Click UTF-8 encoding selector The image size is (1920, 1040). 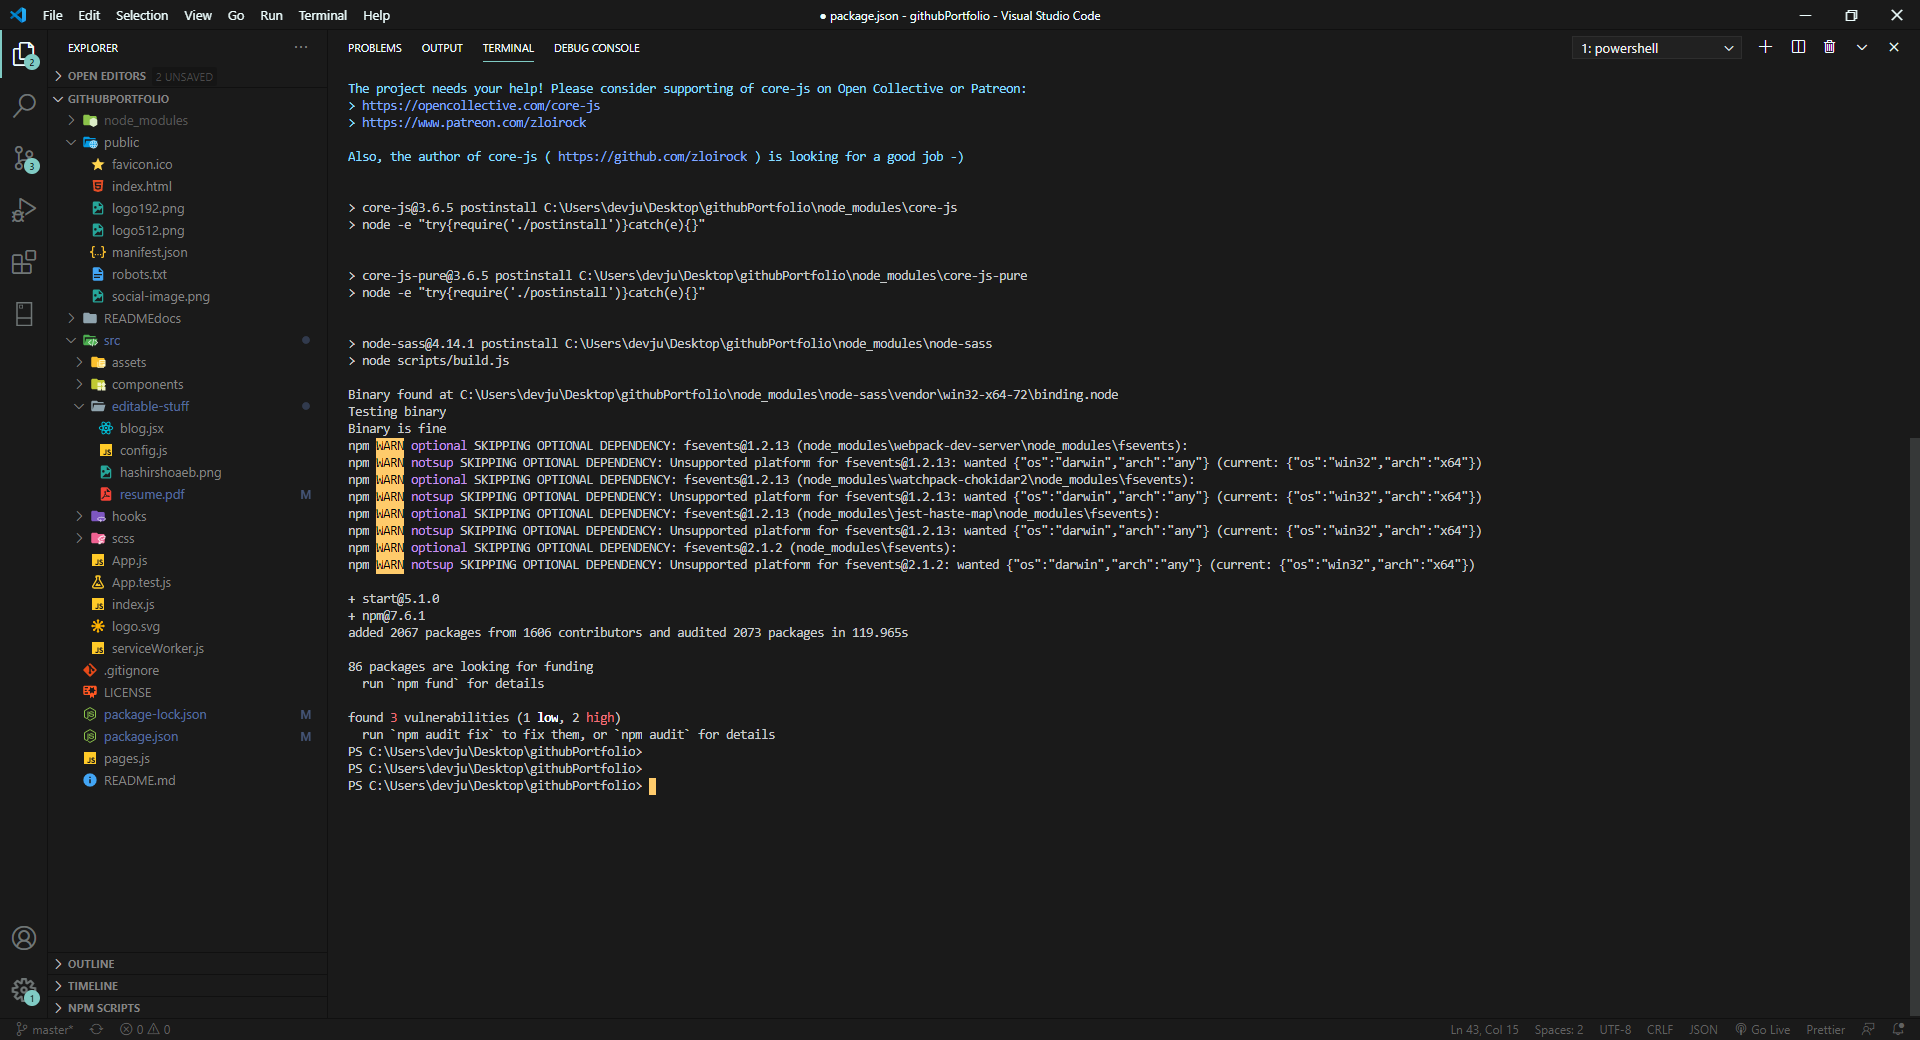pyautogui.click(x=1615, y=1029)
